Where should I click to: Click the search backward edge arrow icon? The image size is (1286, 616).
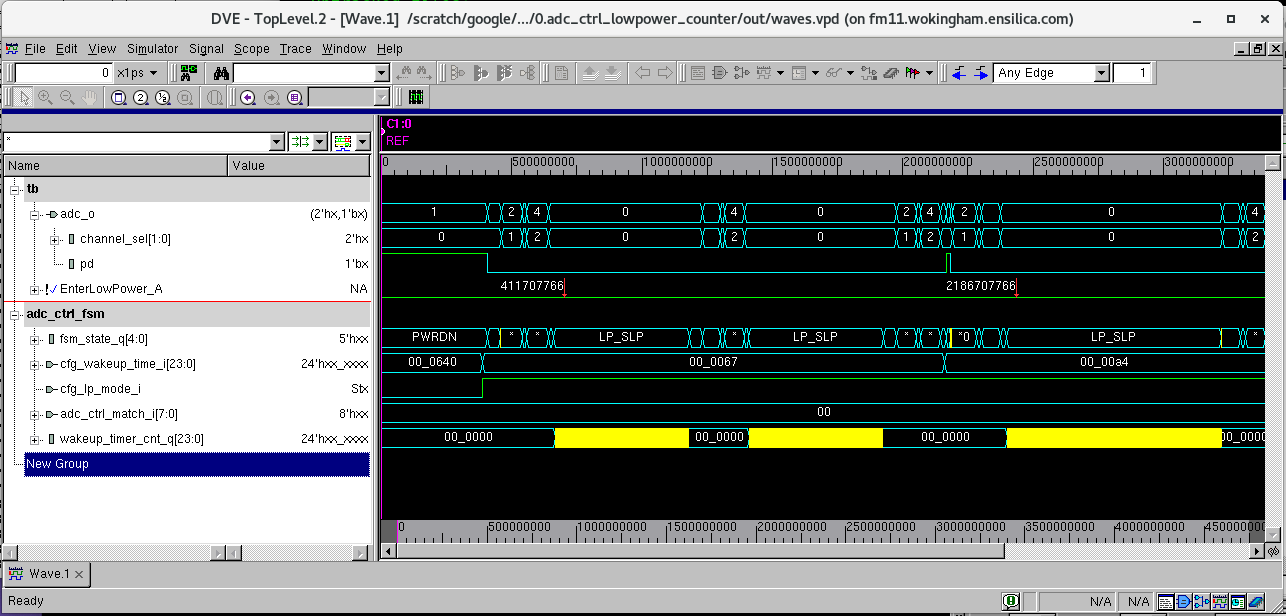(958, 72)
